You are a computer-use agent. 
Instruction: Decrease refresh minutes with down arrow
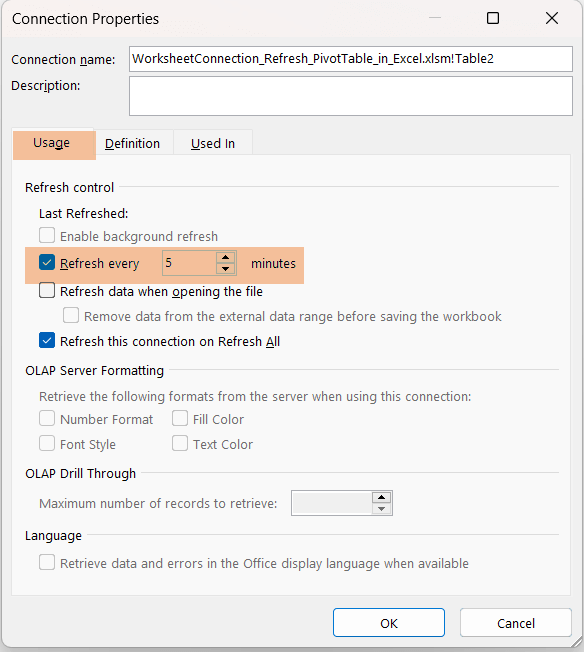click(225, 269)
